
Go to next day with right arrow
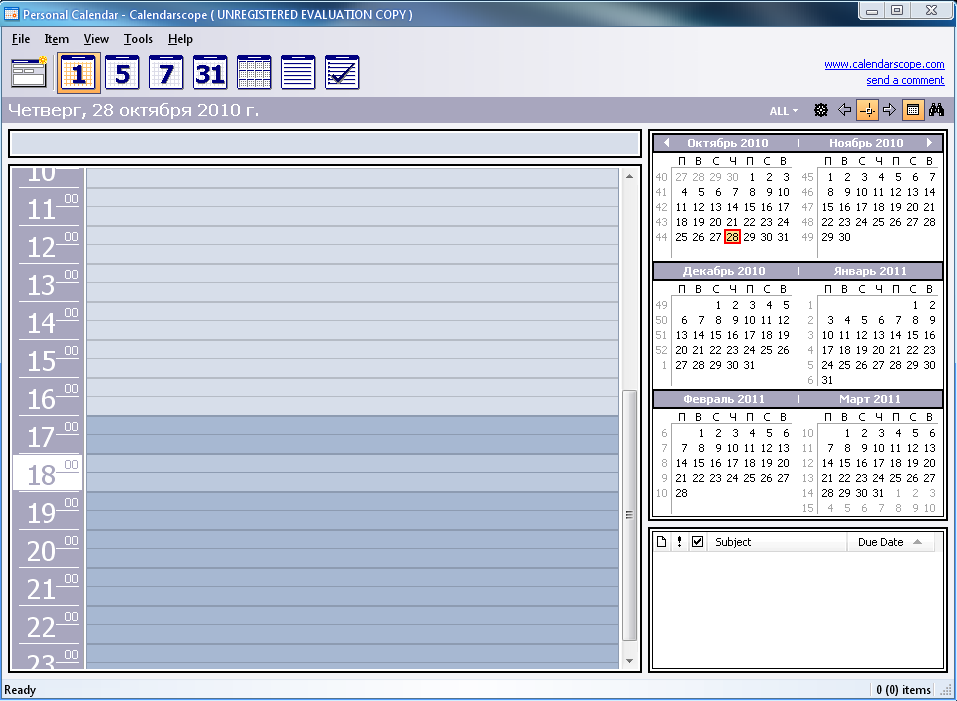click(x=890, y=110)
